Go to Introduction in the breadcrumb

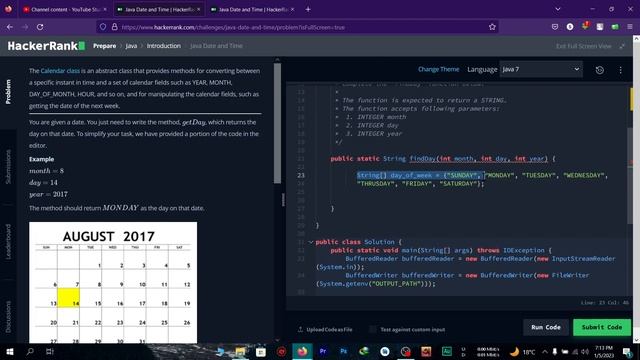point(164,46)
